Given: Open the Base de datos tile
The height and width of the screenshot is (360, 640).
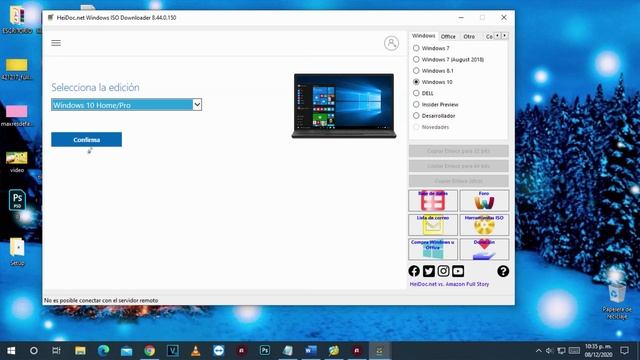Looking at the screenshot, I should (433, 200).
